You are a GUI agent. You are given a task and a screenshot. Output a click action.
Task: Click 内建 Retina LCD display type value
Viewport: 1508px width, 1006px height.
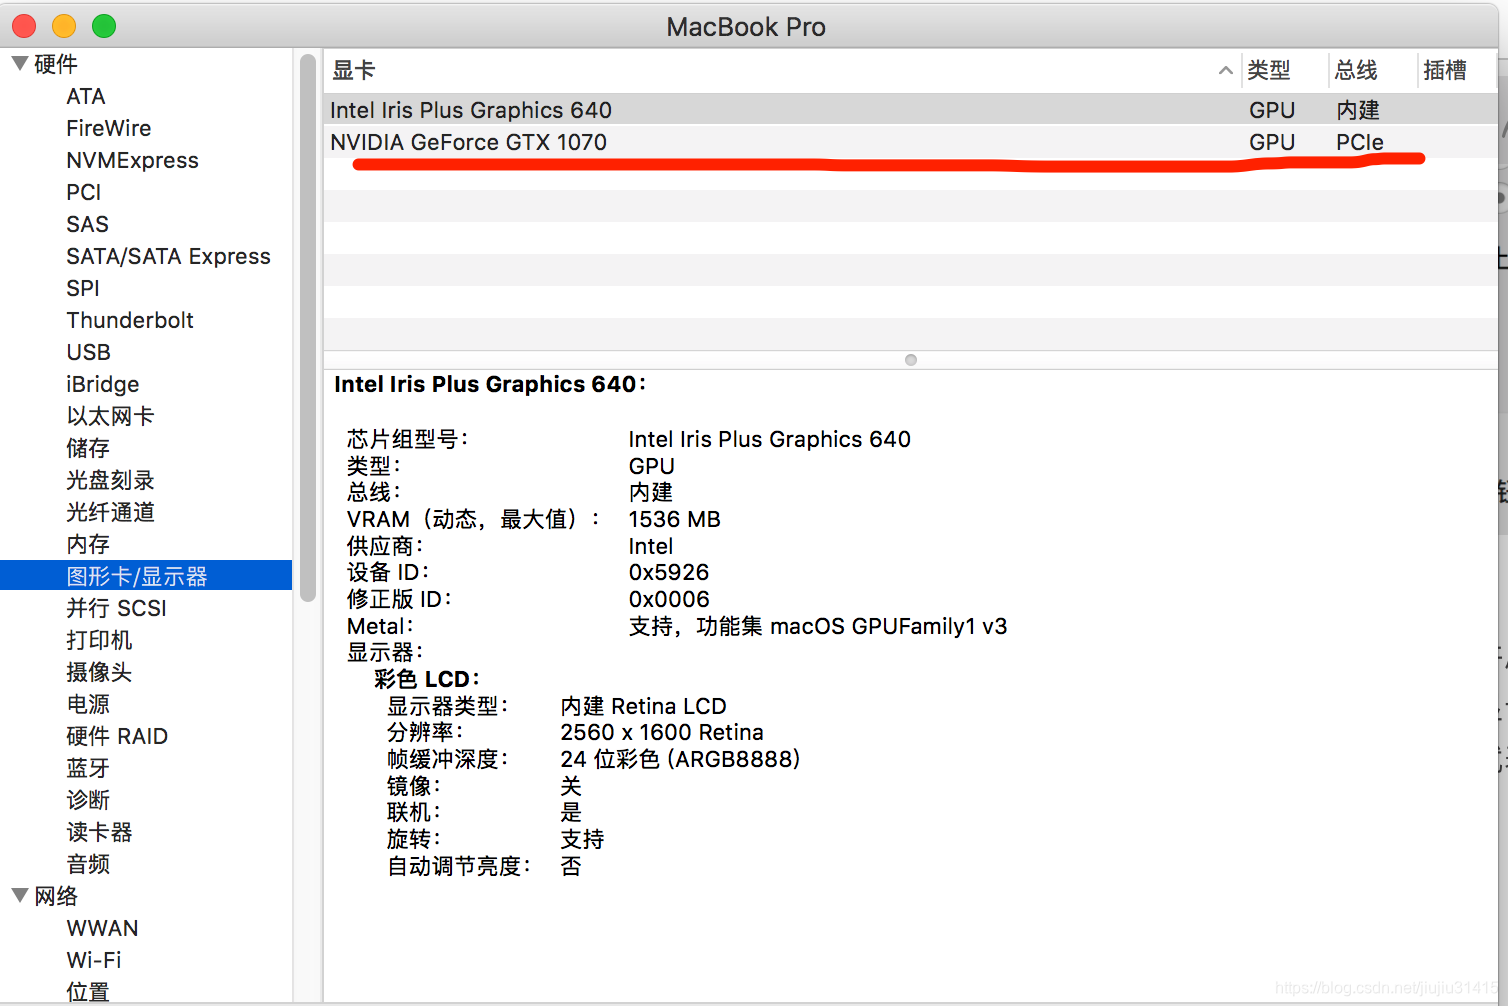pyautogui.click(x=643, y=706)
